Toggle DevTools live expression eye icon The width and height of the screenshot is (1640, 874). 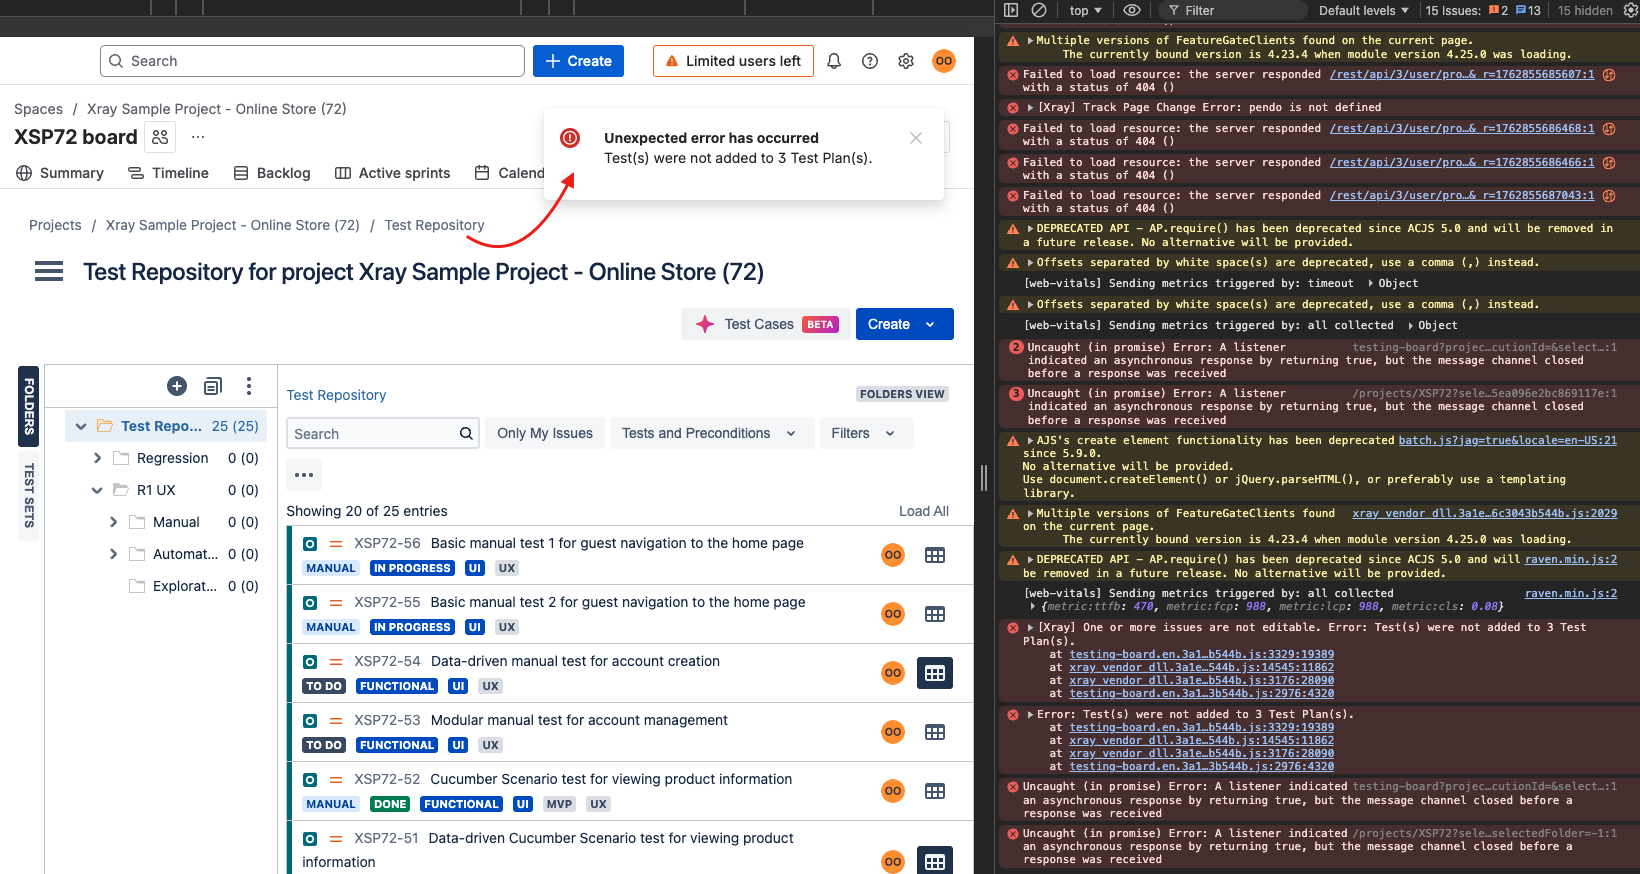click(1132, 10)
